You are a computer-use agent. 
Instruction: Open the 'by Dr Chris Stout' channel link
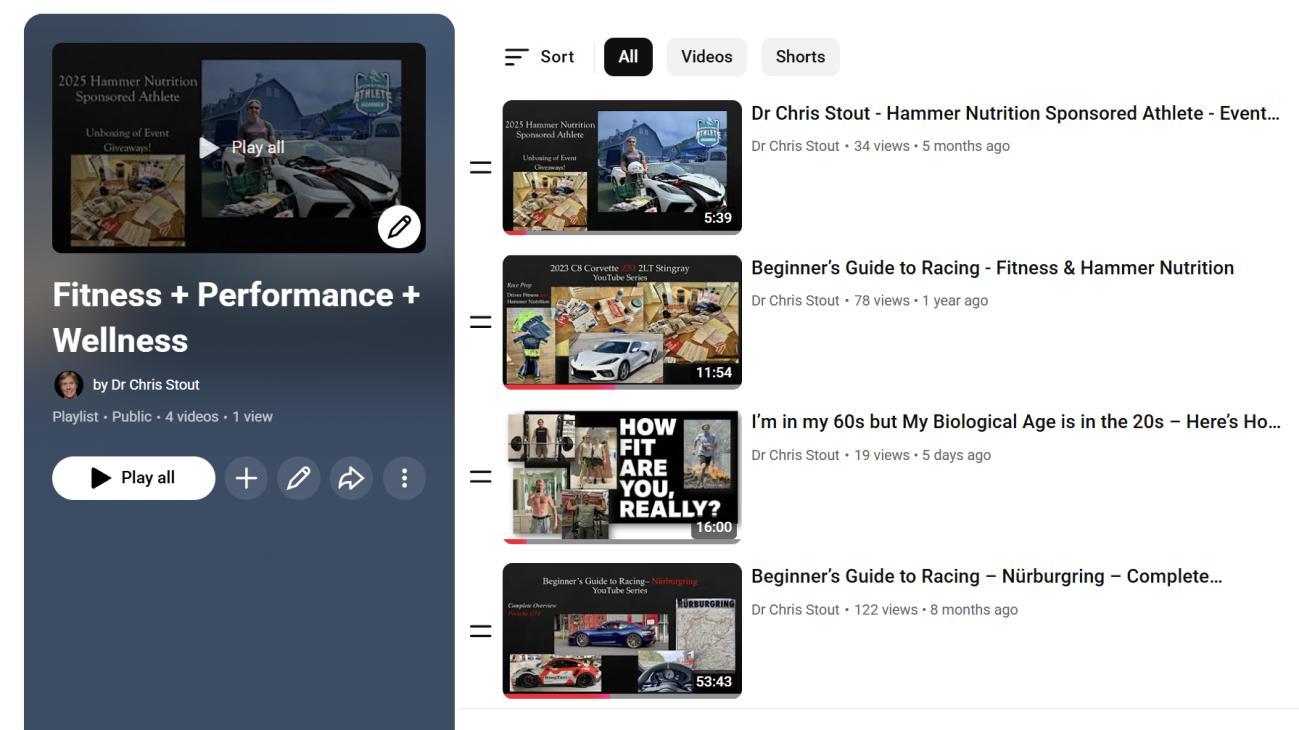(146, 385)
